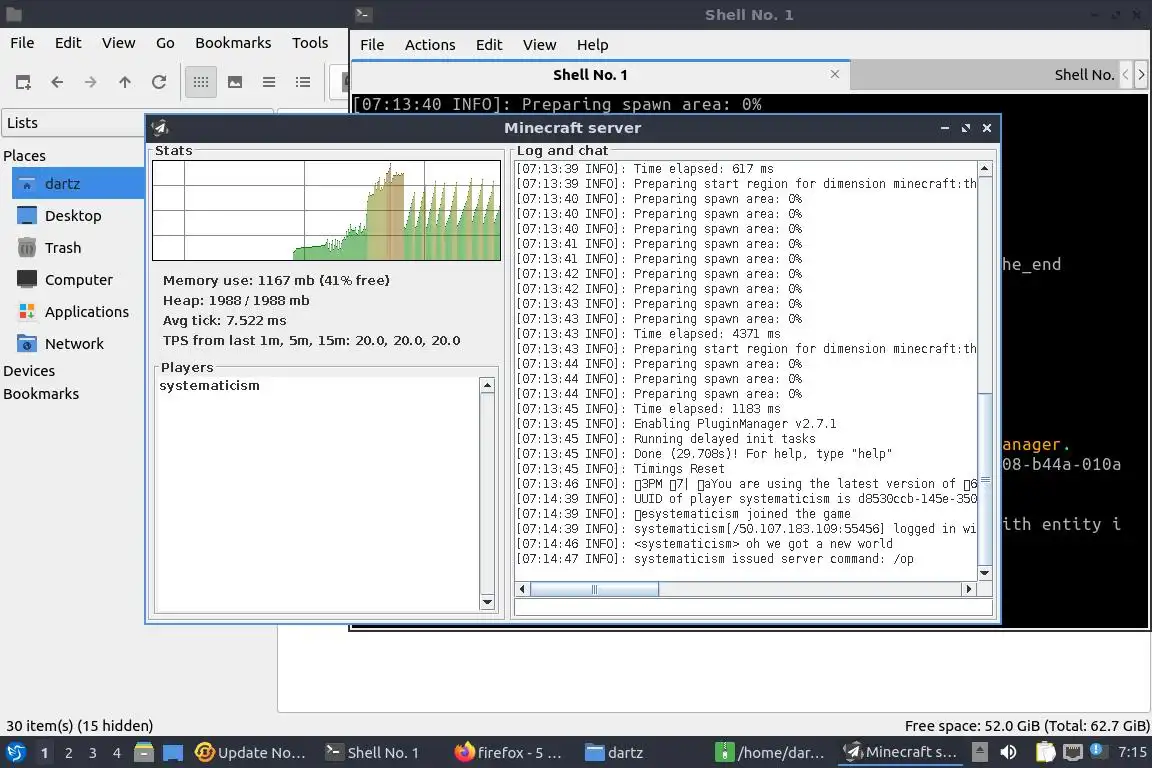The height and width of the screenshot is (768, 1152).
Task: Click log horizontal scrollbar left arrow
Action: [522, 589]
